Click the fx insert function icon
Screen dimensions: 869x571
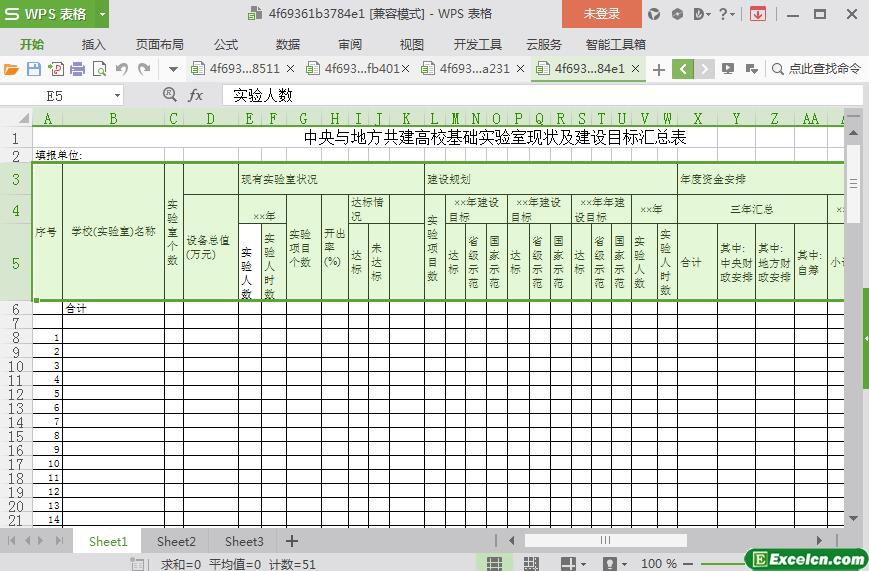coord(195,95)
